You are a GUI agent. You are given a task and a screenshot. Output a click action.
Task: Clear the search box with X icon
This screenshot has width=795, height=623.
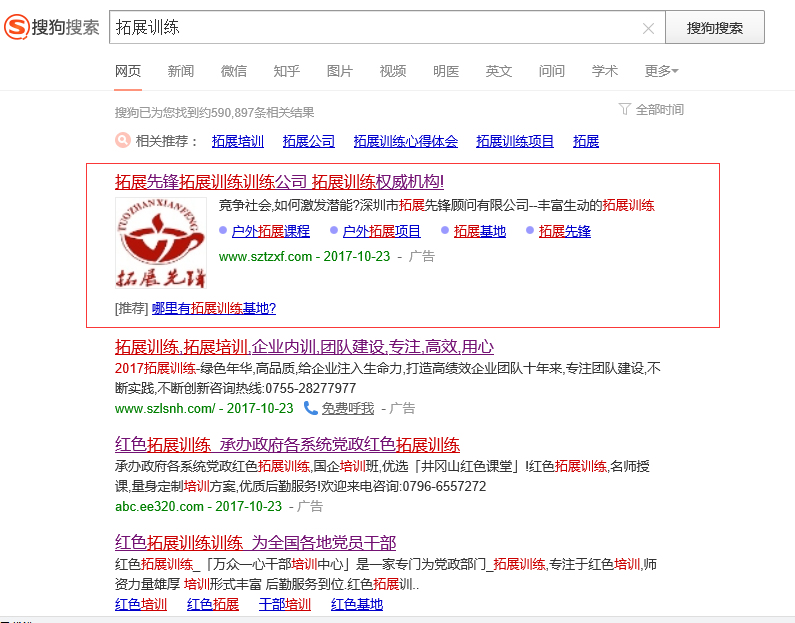[648, 28]
